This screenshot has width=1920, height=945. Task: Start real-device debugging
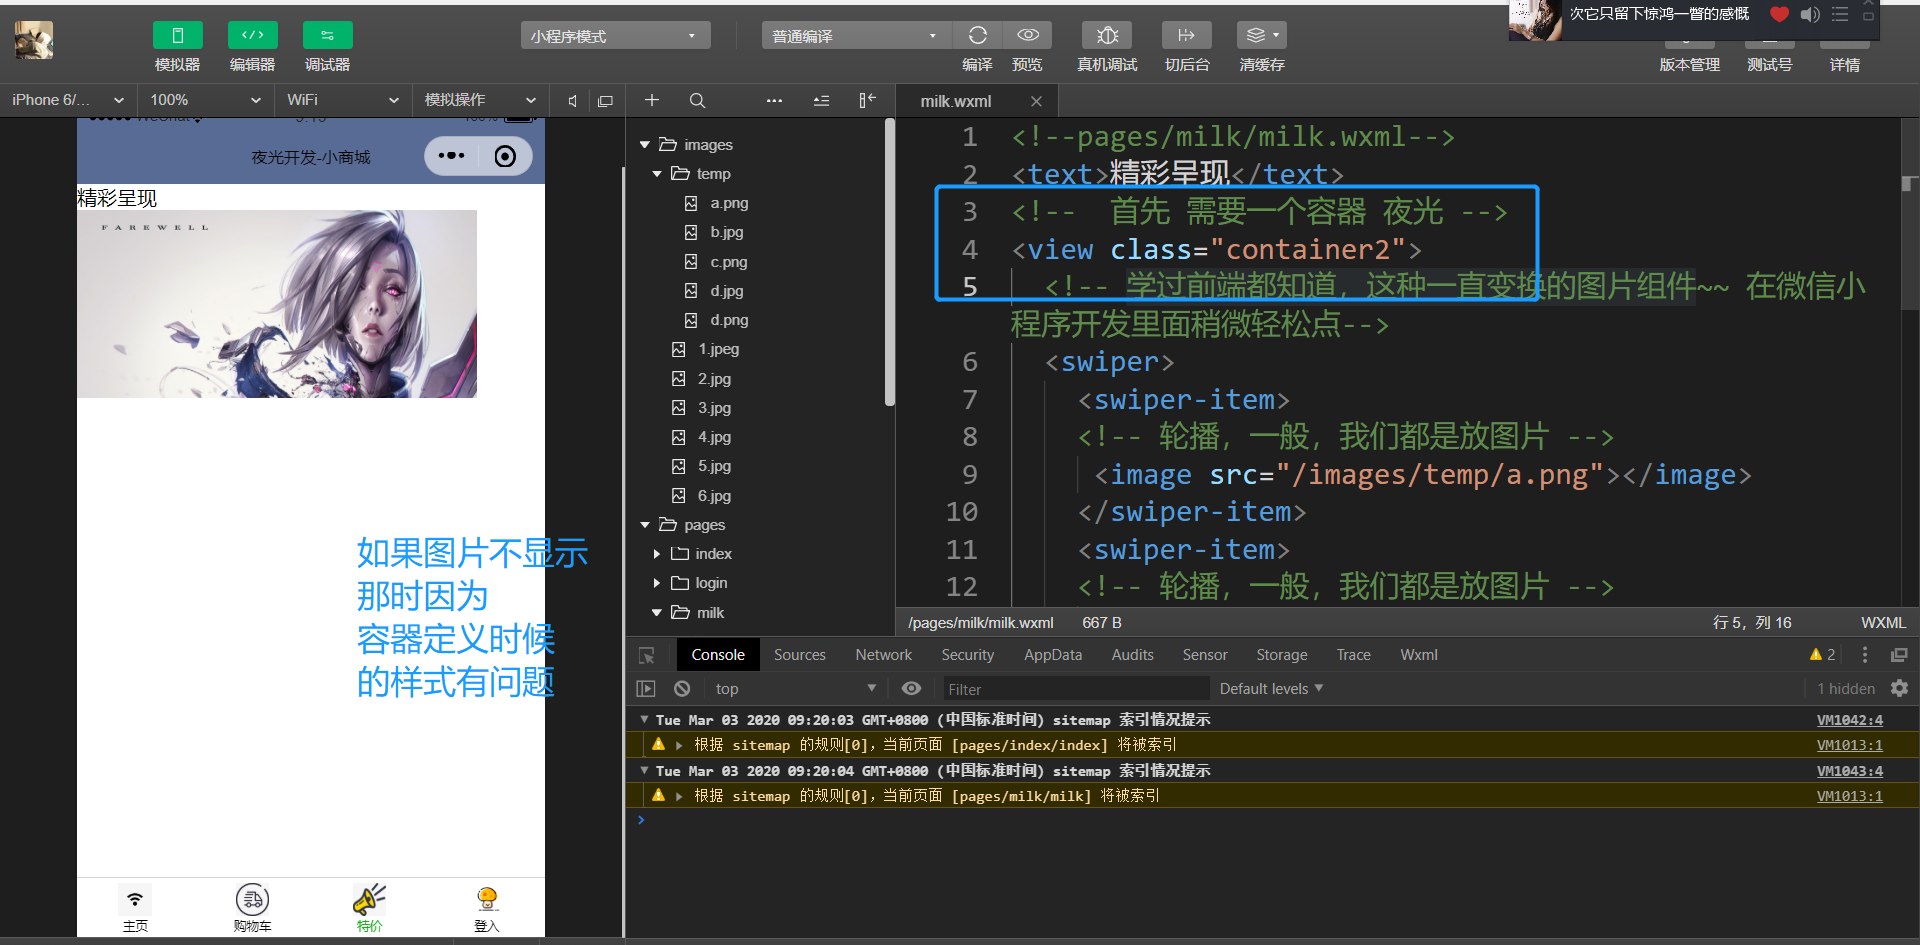tap(1107, 35)
